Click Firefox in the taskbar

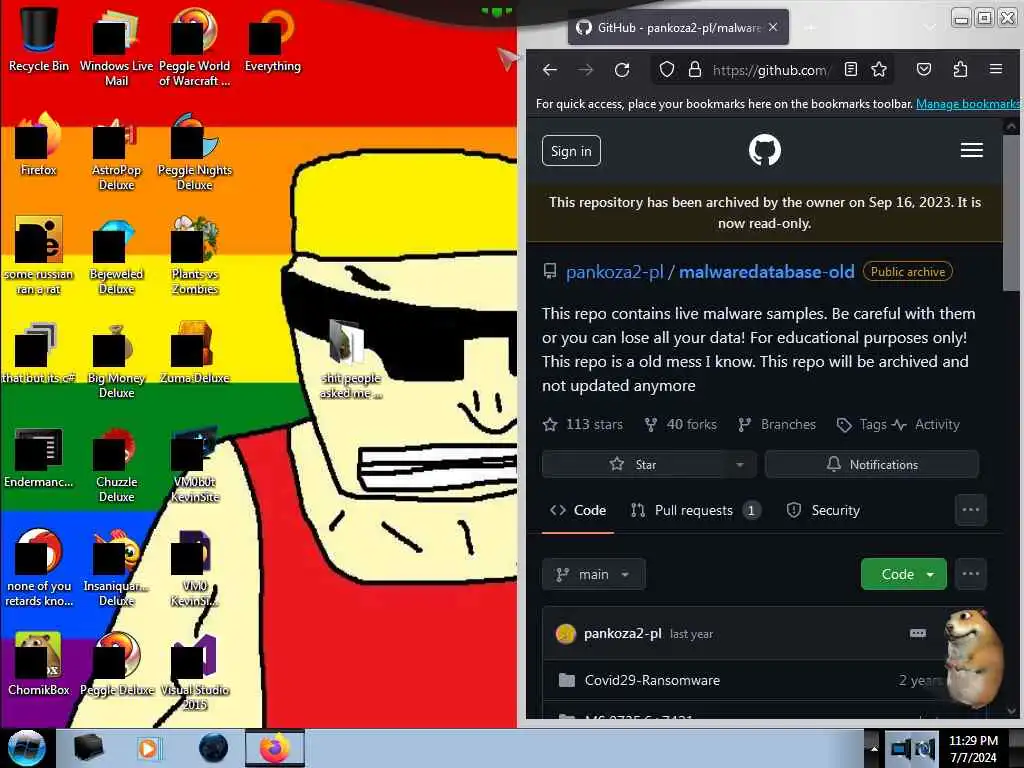pos(275,748)
